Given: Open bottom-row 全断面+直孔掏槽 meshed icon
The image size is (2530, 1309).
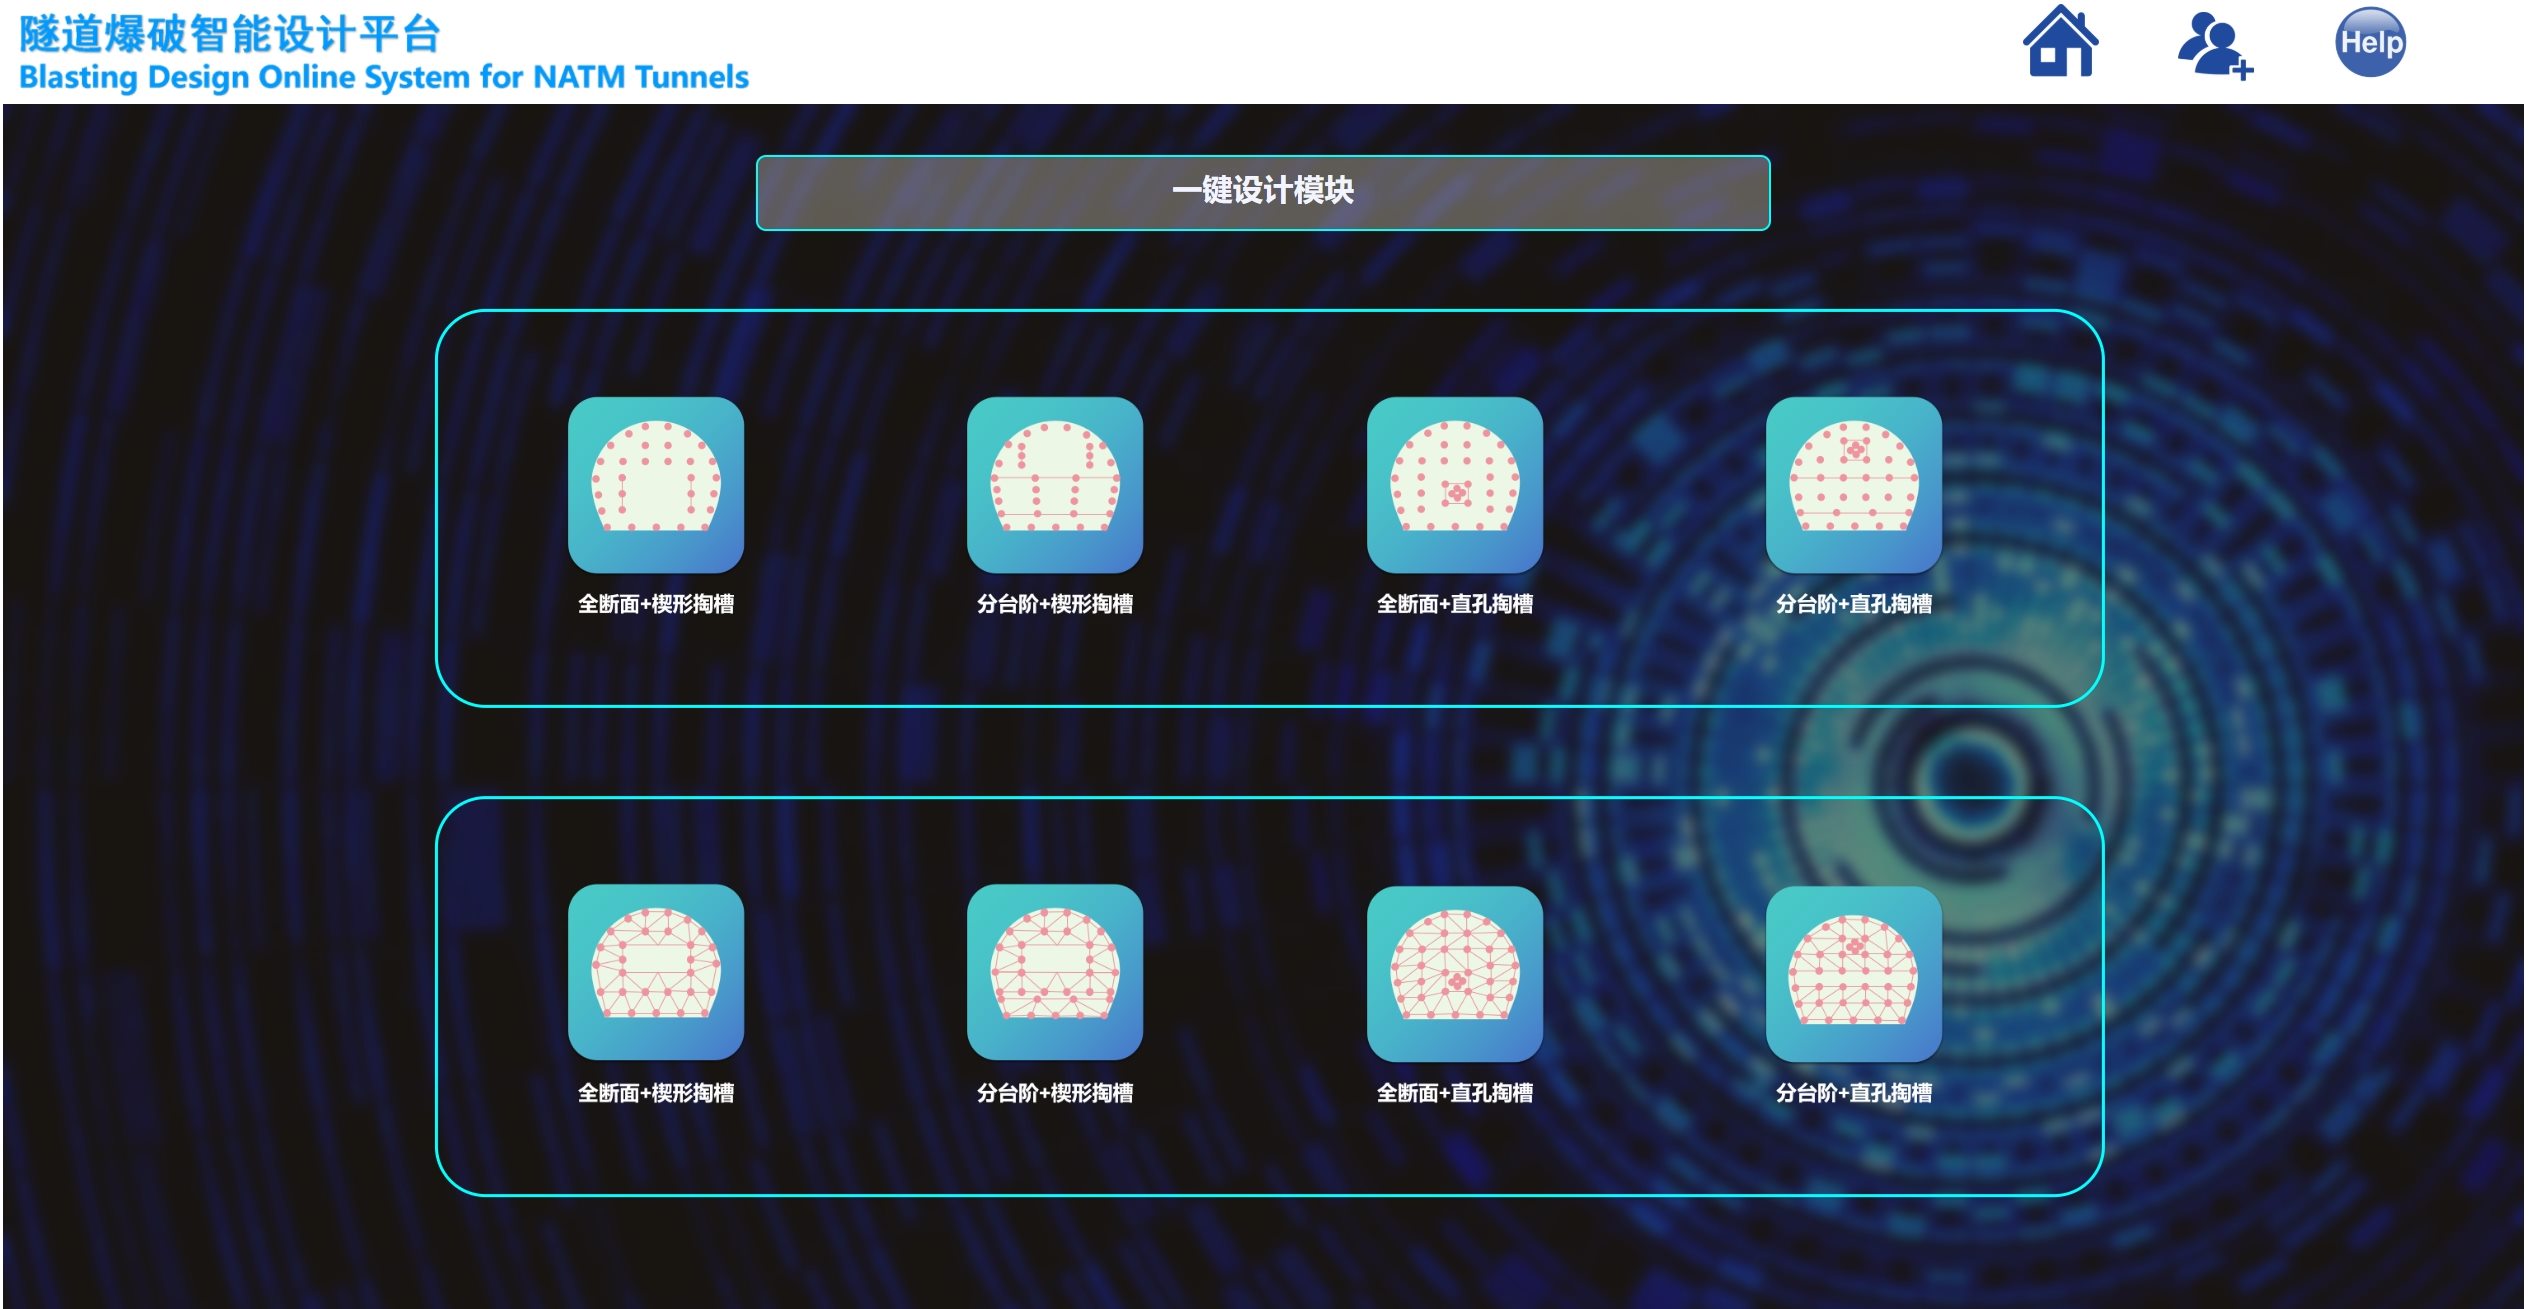Looking at the screenshot, I should 1455,973.
